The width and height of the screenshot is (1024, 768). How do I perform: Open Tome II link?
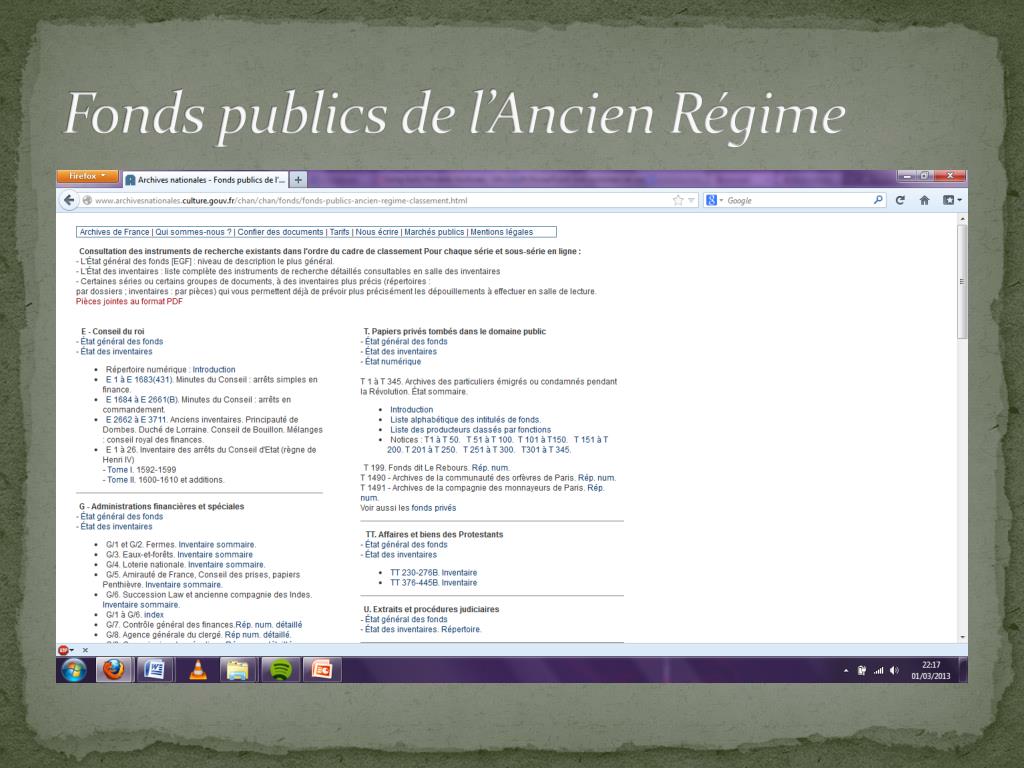[121, 480]
